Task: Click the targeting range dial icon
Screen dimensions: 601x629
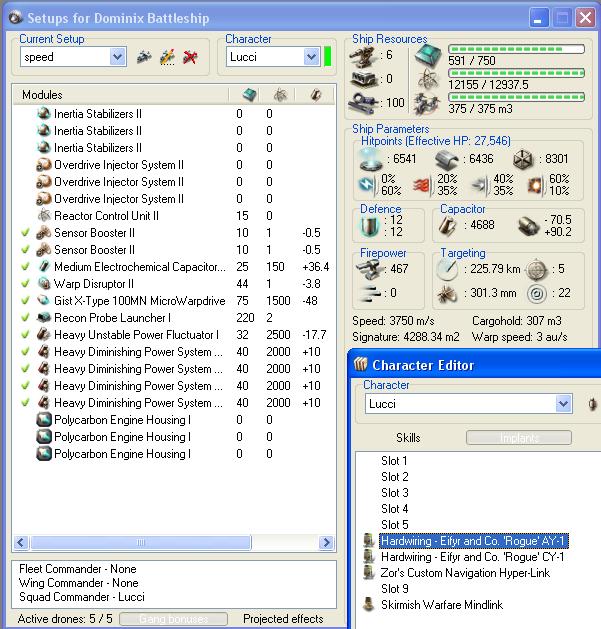Action: pyautogui.click(x=447, y=270)
